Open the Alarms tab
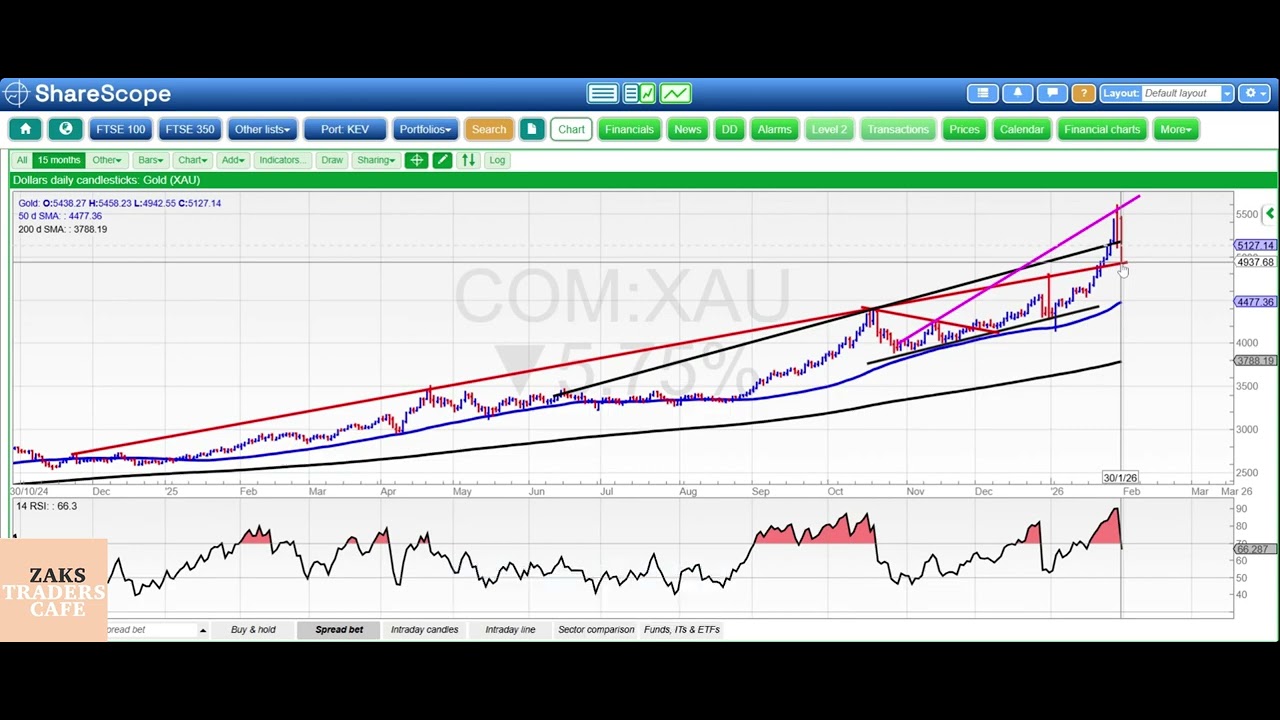The width and height of the screenshot is (1280, 720). coord(774,129)
